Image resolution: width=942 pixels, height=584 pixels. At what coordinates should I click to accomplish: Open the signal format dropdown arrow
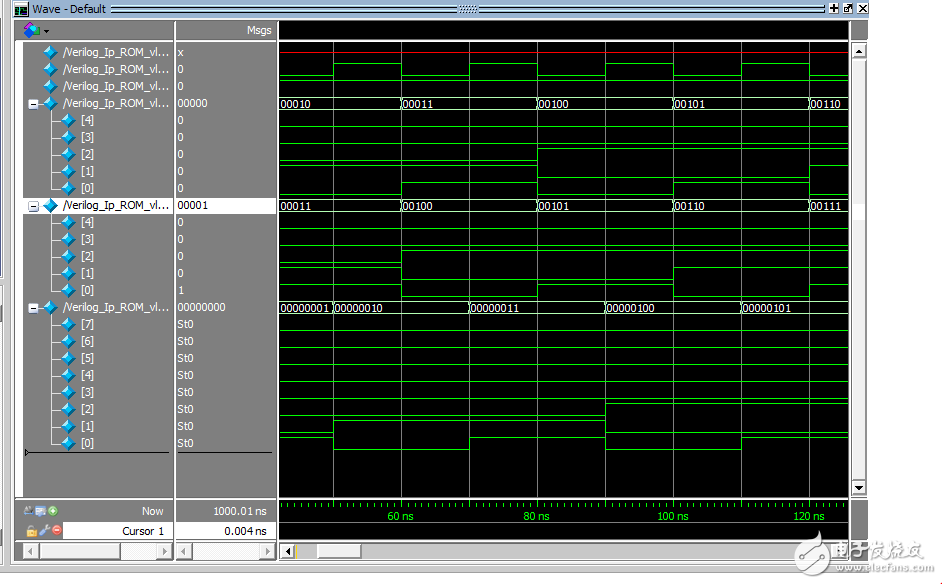pyautogui.click(x=46, y=32)
